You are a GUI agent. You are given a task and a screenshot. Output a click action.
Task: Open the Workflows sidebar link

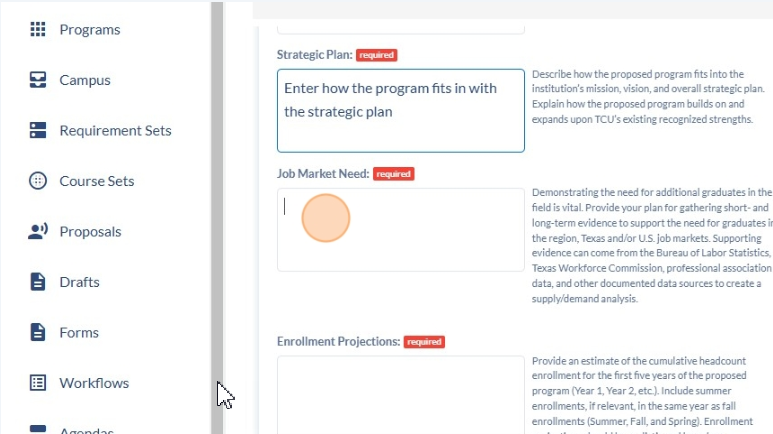click(x=94, y=383)
